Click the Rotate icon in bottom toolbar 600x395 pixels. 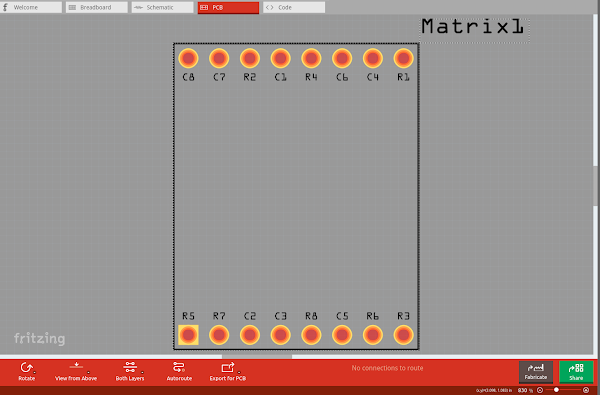click(26, 368)
